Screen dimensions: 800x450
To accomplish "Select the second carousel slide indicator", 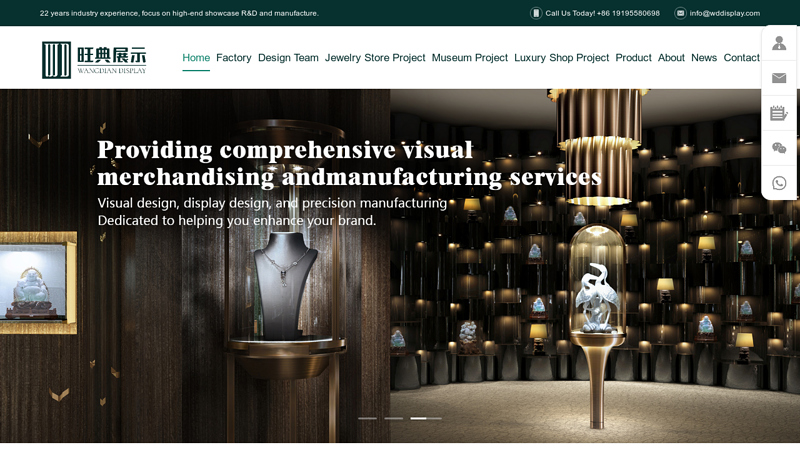I will tap(394, 418).
